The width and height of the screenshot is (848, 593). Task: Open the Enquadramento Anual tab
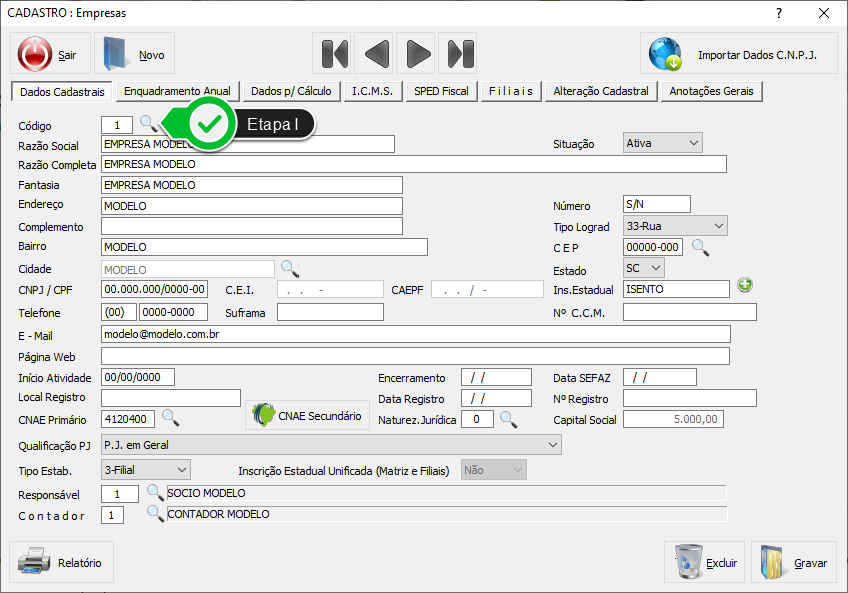pos(177,91)
